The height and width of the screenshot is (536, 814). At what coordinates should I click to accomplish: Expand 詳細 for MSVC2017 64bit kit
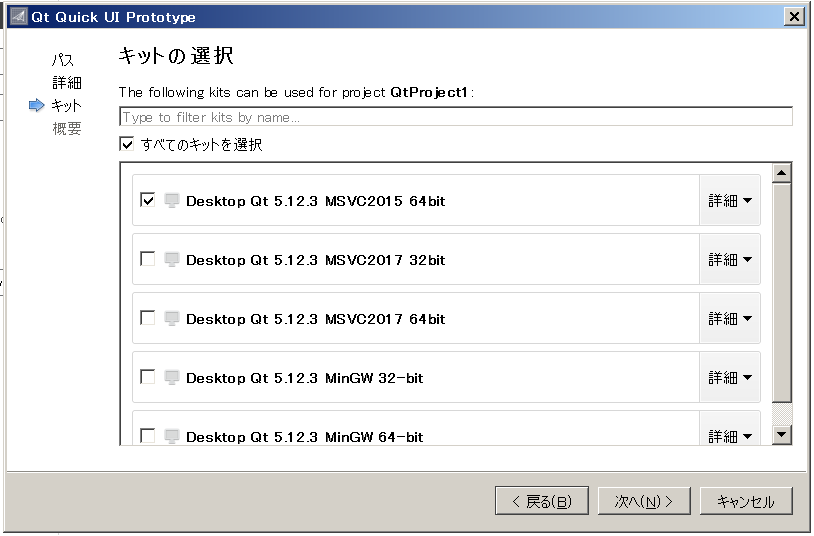(730, 318)
